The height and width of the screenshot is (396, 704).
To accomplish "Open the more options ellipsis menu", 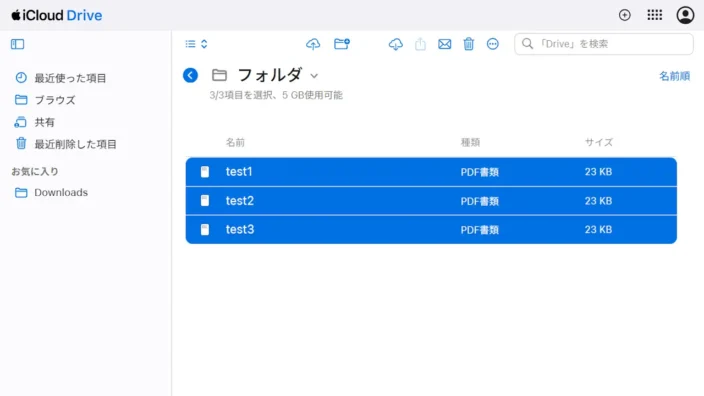I will [493, 44].
